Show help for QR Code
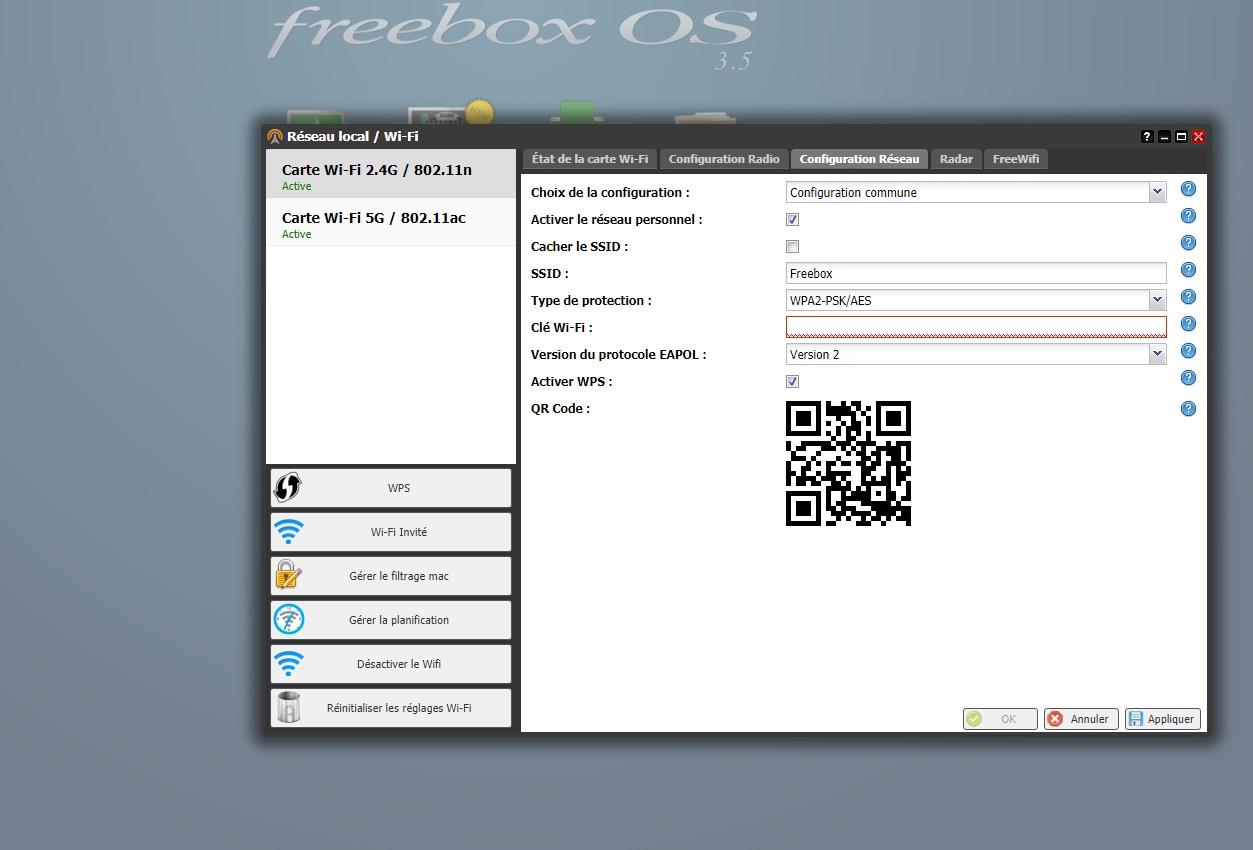The image size is (1253, 850). pyautogui.click(x=1188, y=409)
